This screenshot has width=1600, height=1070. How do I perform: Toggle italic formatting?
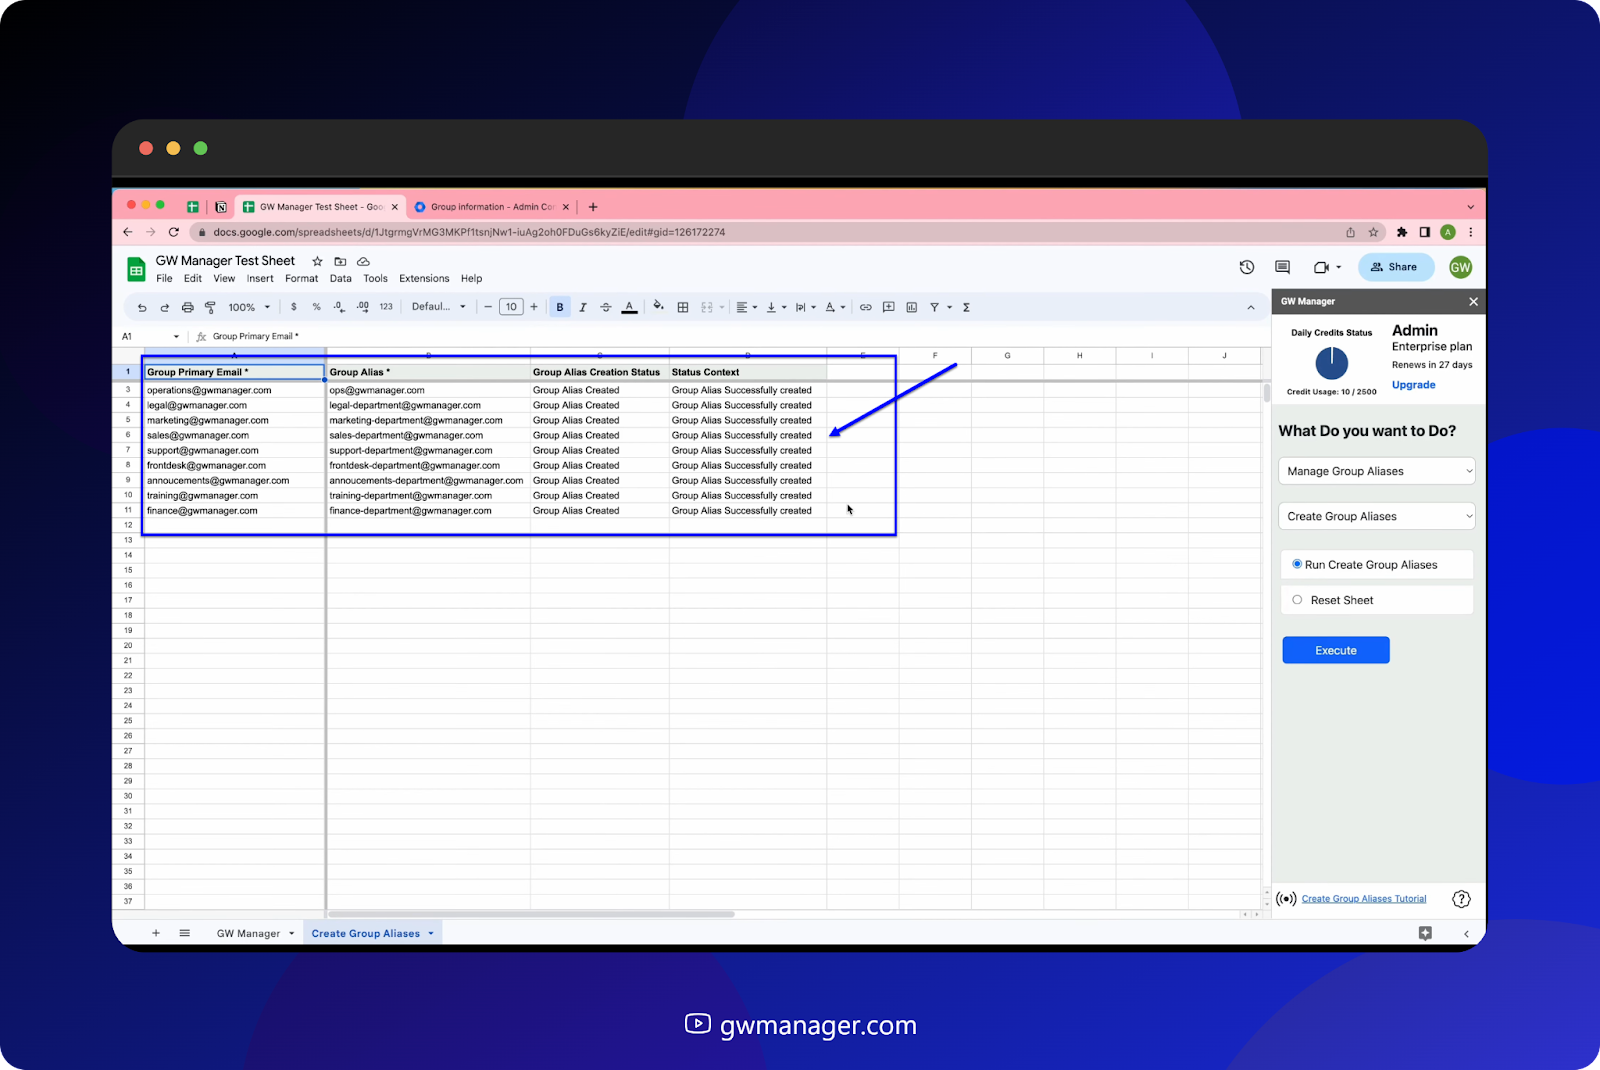pyautogui.click(x=583, y=307)
